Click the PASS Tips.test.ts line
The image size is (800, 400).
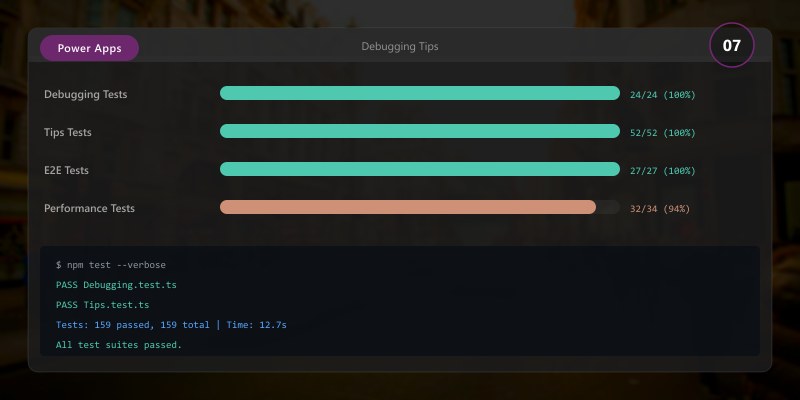pos(103,305)
